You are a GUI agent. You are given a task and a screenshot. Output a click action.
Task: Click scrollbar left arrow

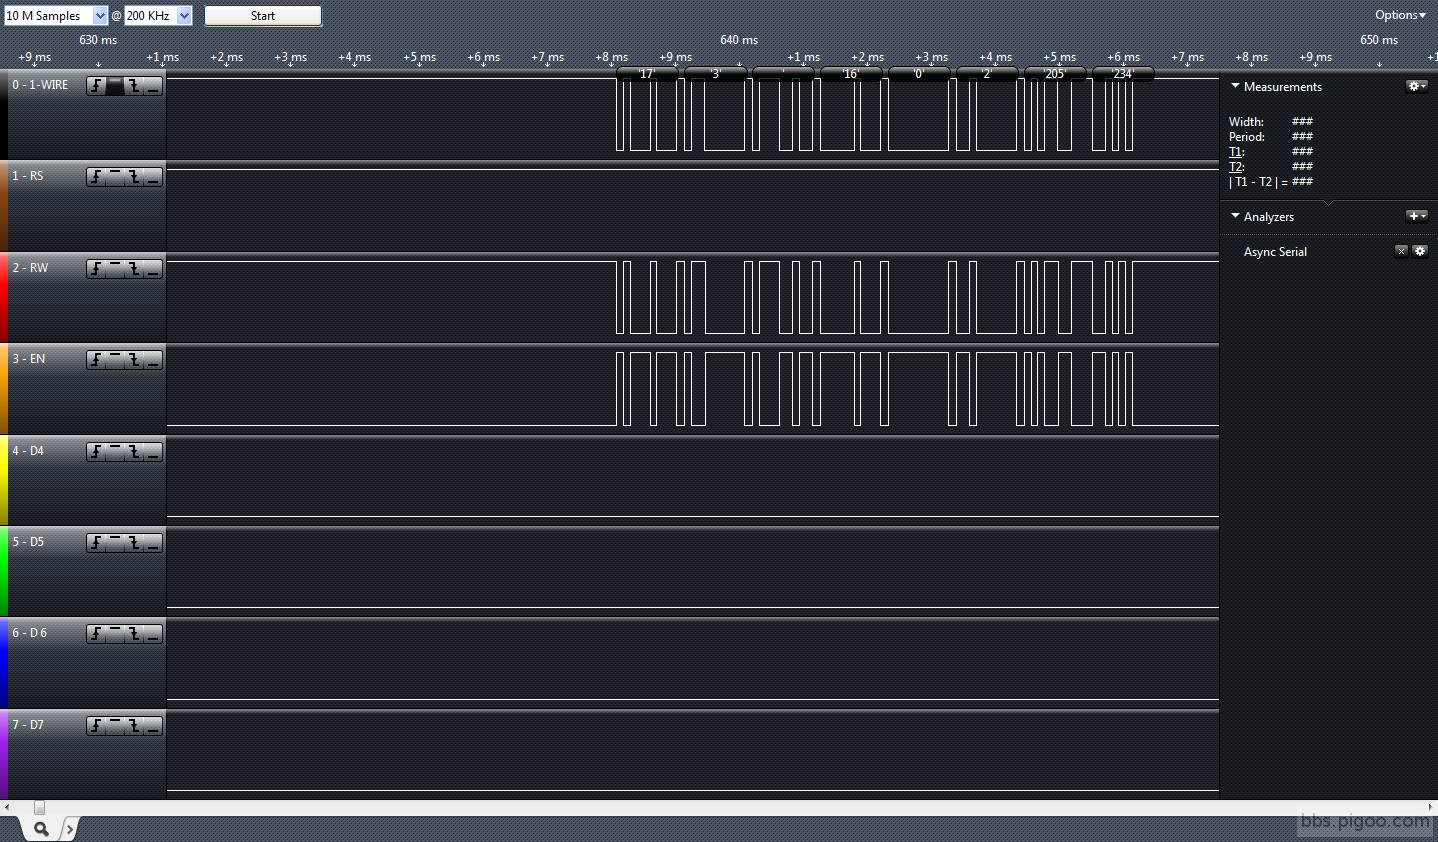click(x=6, y=807)
